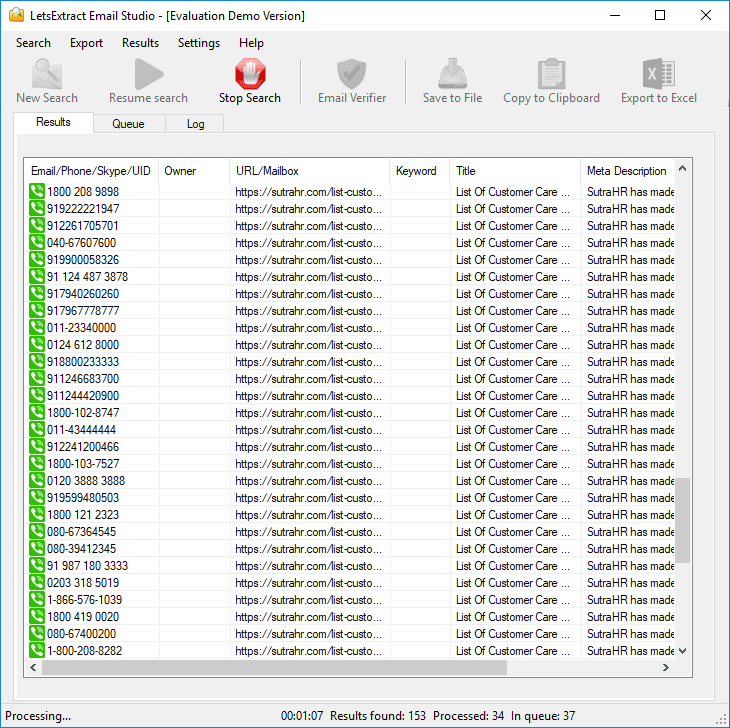Click phone icon beside 1-800-208-8282
The width and height of the screenshot is (730, 728).
[37, 650]
